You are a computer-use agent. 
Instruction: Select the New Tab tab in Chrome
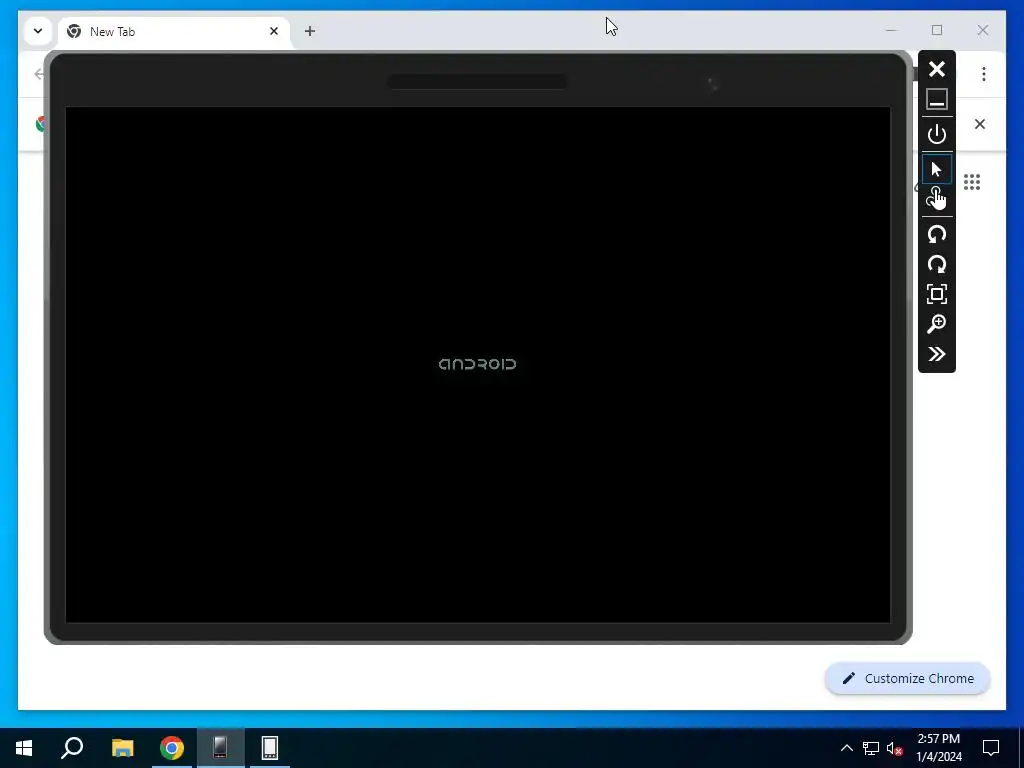[174, 31]
